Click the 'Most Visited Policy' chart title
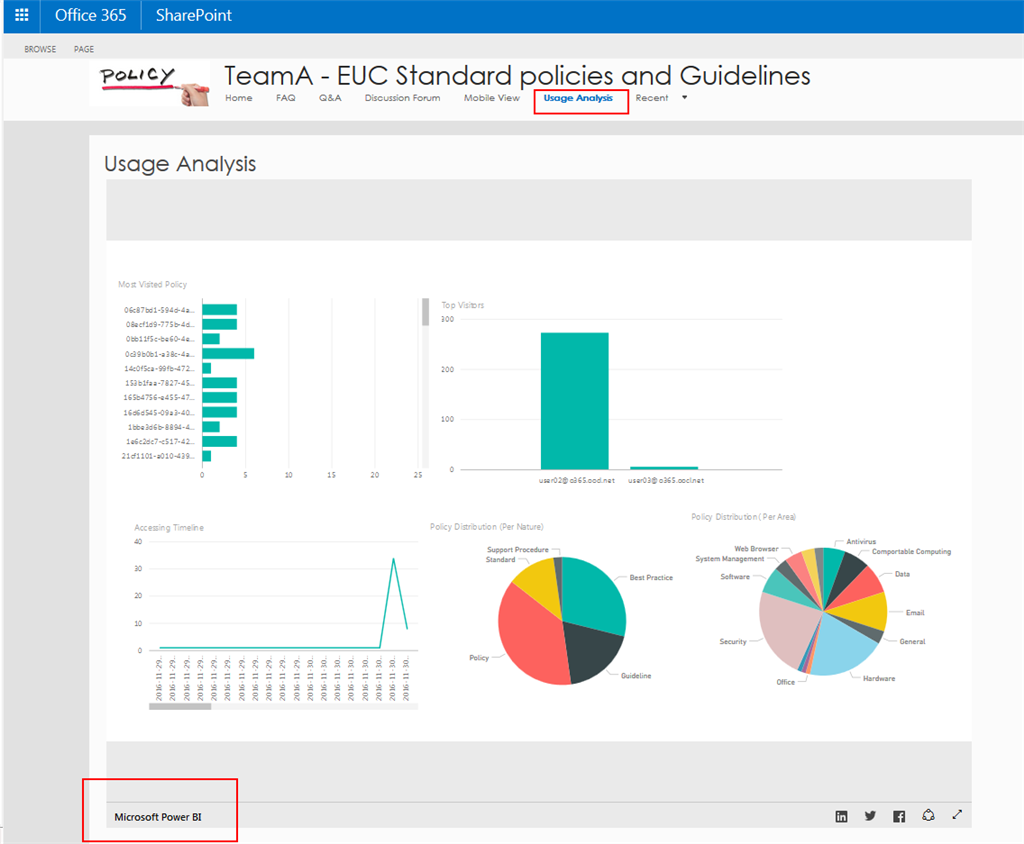The width and height of the screenshot is (1024, 844). pyautogui.click(x=152, y=284)
